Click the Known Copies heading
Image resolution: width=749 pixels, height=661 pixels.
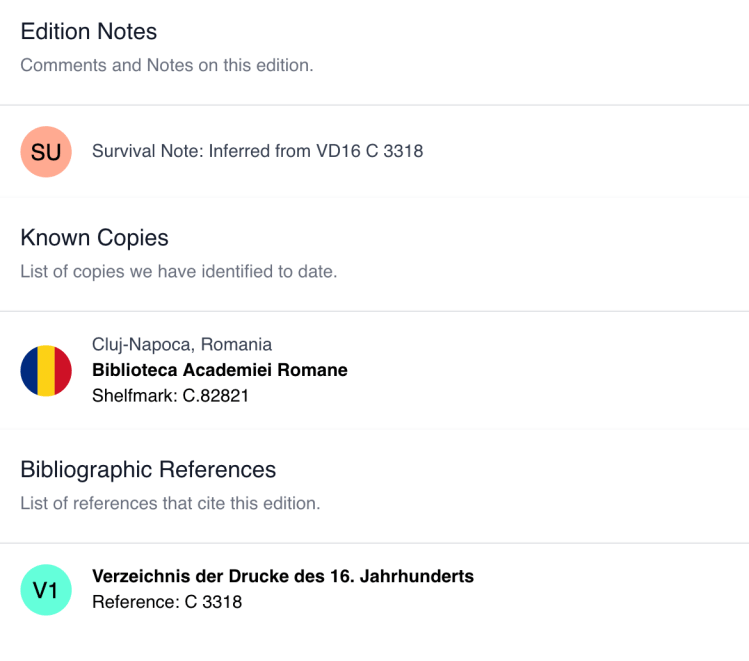coord(94,238)
